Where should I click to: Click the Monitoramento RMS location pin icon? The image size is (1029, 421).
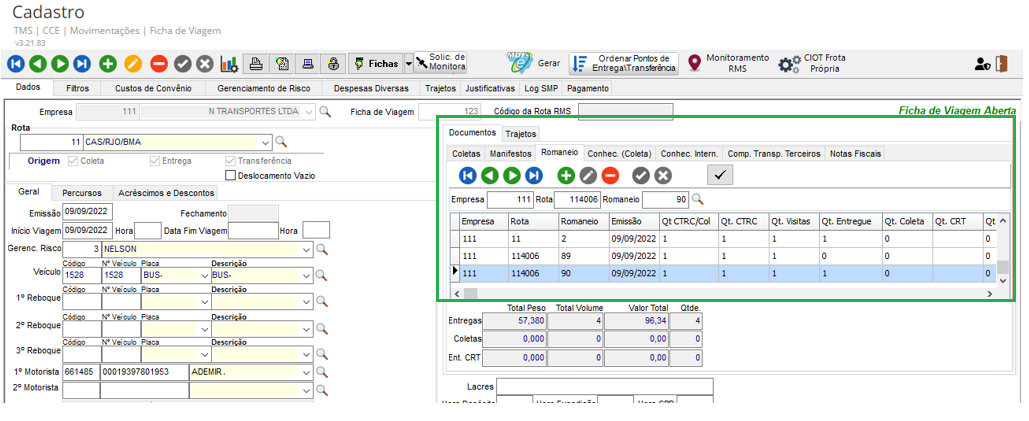pos(695,64)
